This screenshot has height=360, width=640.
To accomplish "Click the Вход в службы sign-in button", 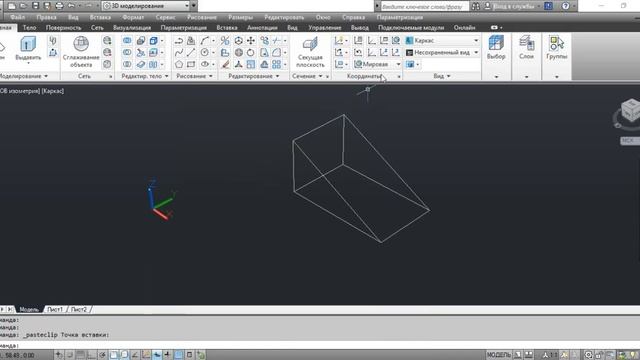I will point(512,6).
